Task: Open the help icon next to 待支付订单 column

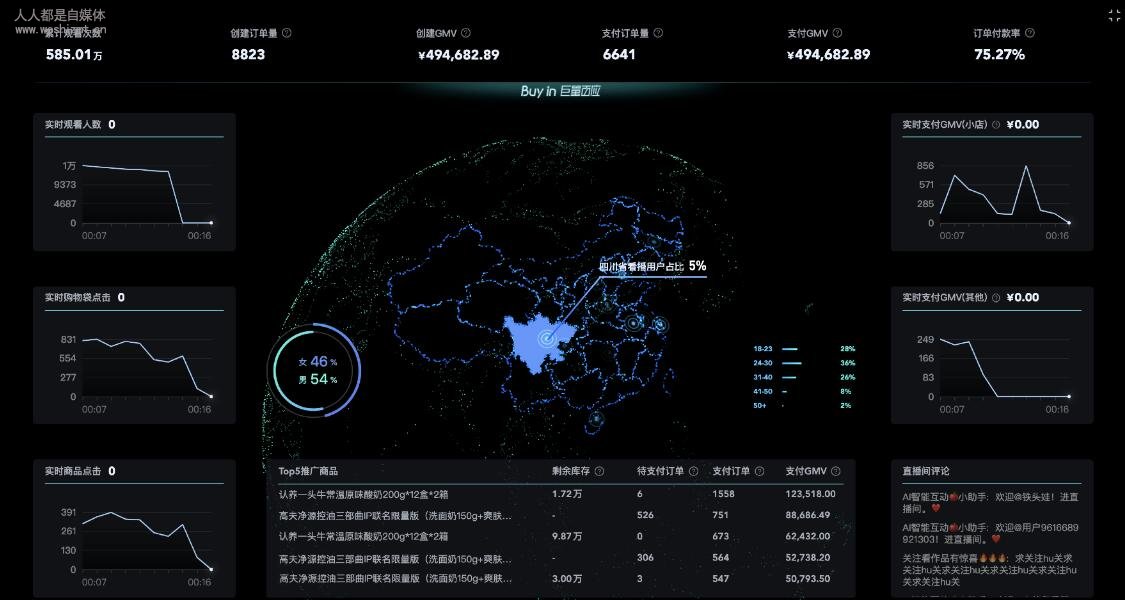Action: click(693, 472)
